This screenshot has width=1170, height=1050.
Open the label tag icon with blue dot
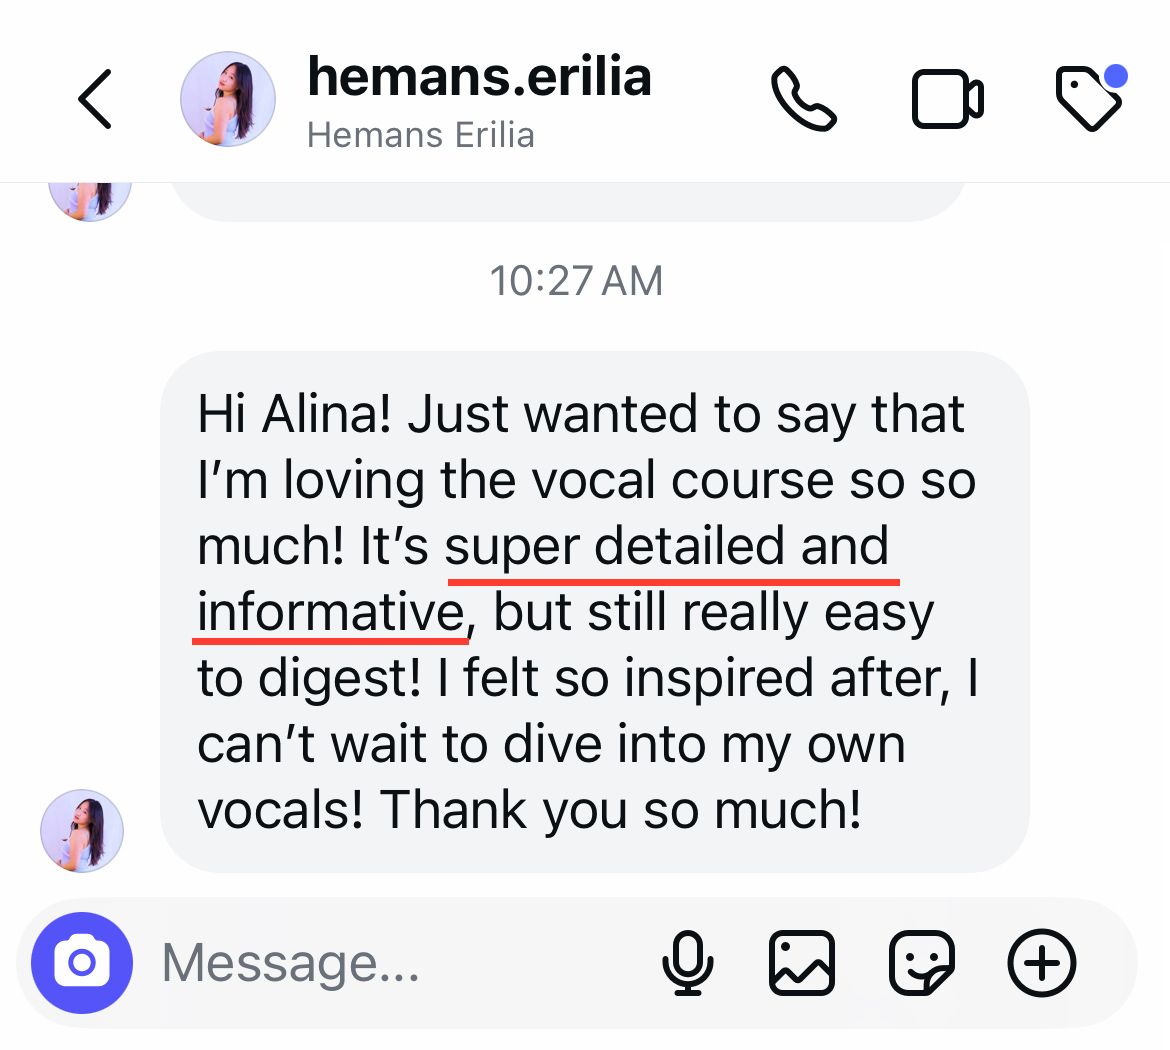tap(1089, 99)
